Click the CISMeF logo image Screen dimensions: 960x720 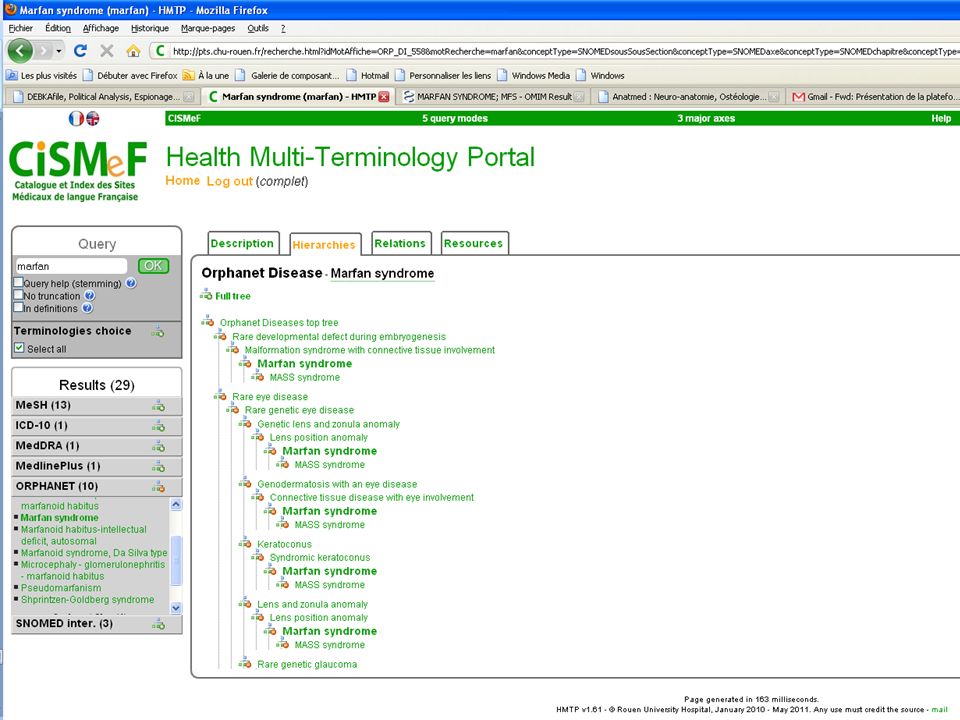77,171
